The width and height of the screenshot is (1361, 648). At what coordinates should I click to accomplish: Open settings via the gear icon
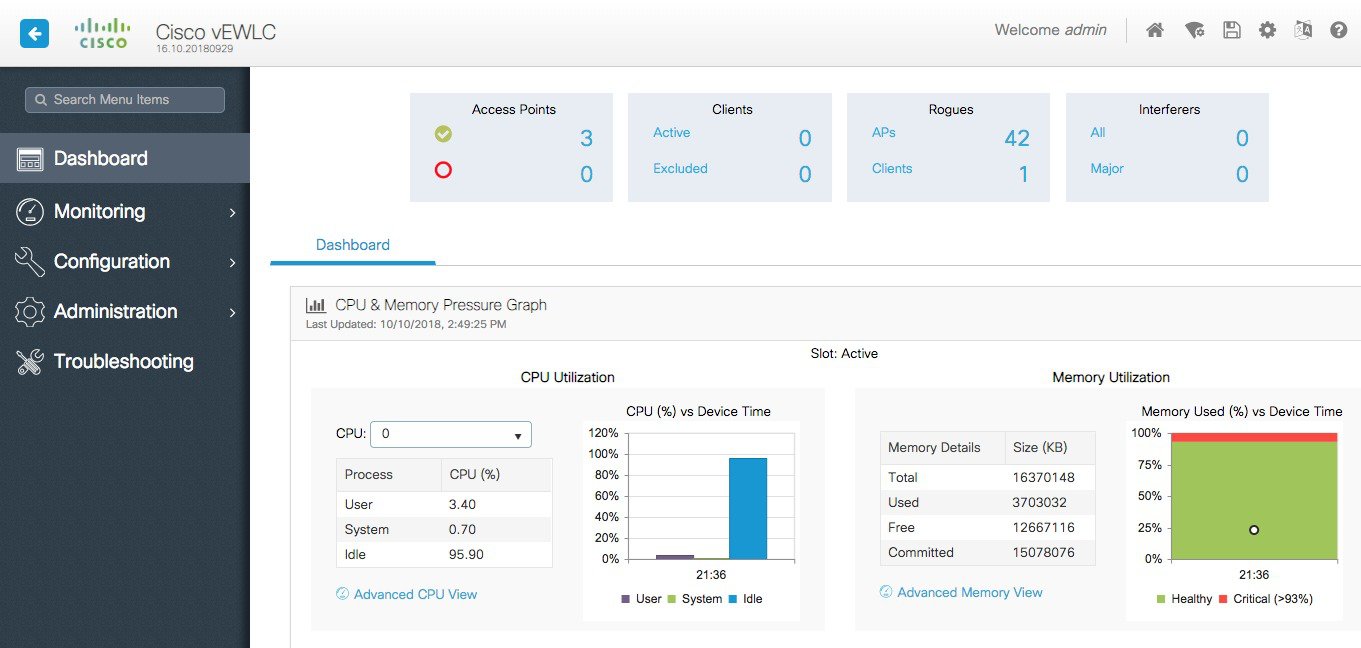[1267, 30]
